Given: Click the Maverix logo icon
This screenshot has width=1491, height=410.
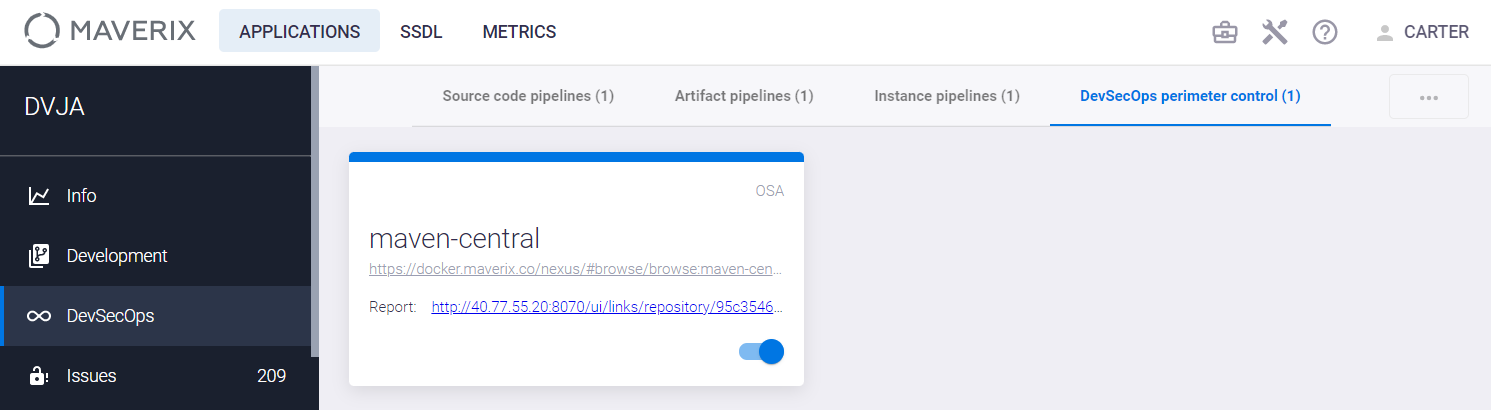Looking at the screenshot, I should 42,31.
